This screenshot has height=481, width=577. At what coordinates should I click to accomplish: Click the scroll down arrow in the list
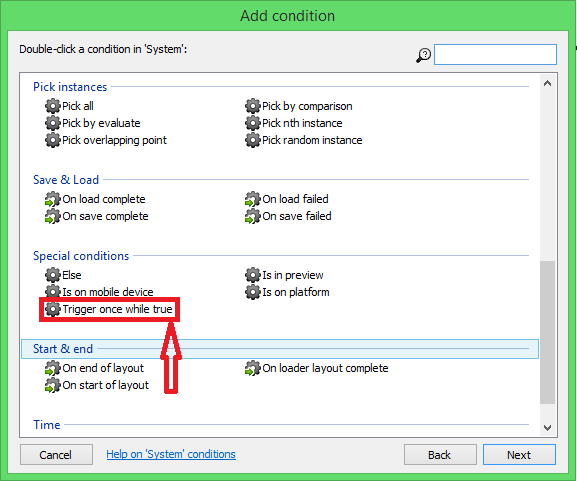547,428
